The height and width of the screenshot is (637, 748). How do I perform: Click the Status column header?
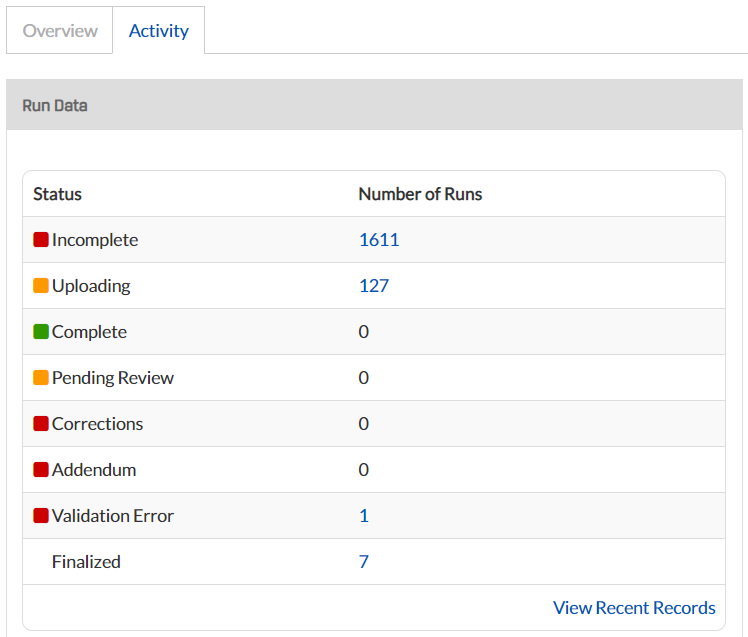(57, 194)
